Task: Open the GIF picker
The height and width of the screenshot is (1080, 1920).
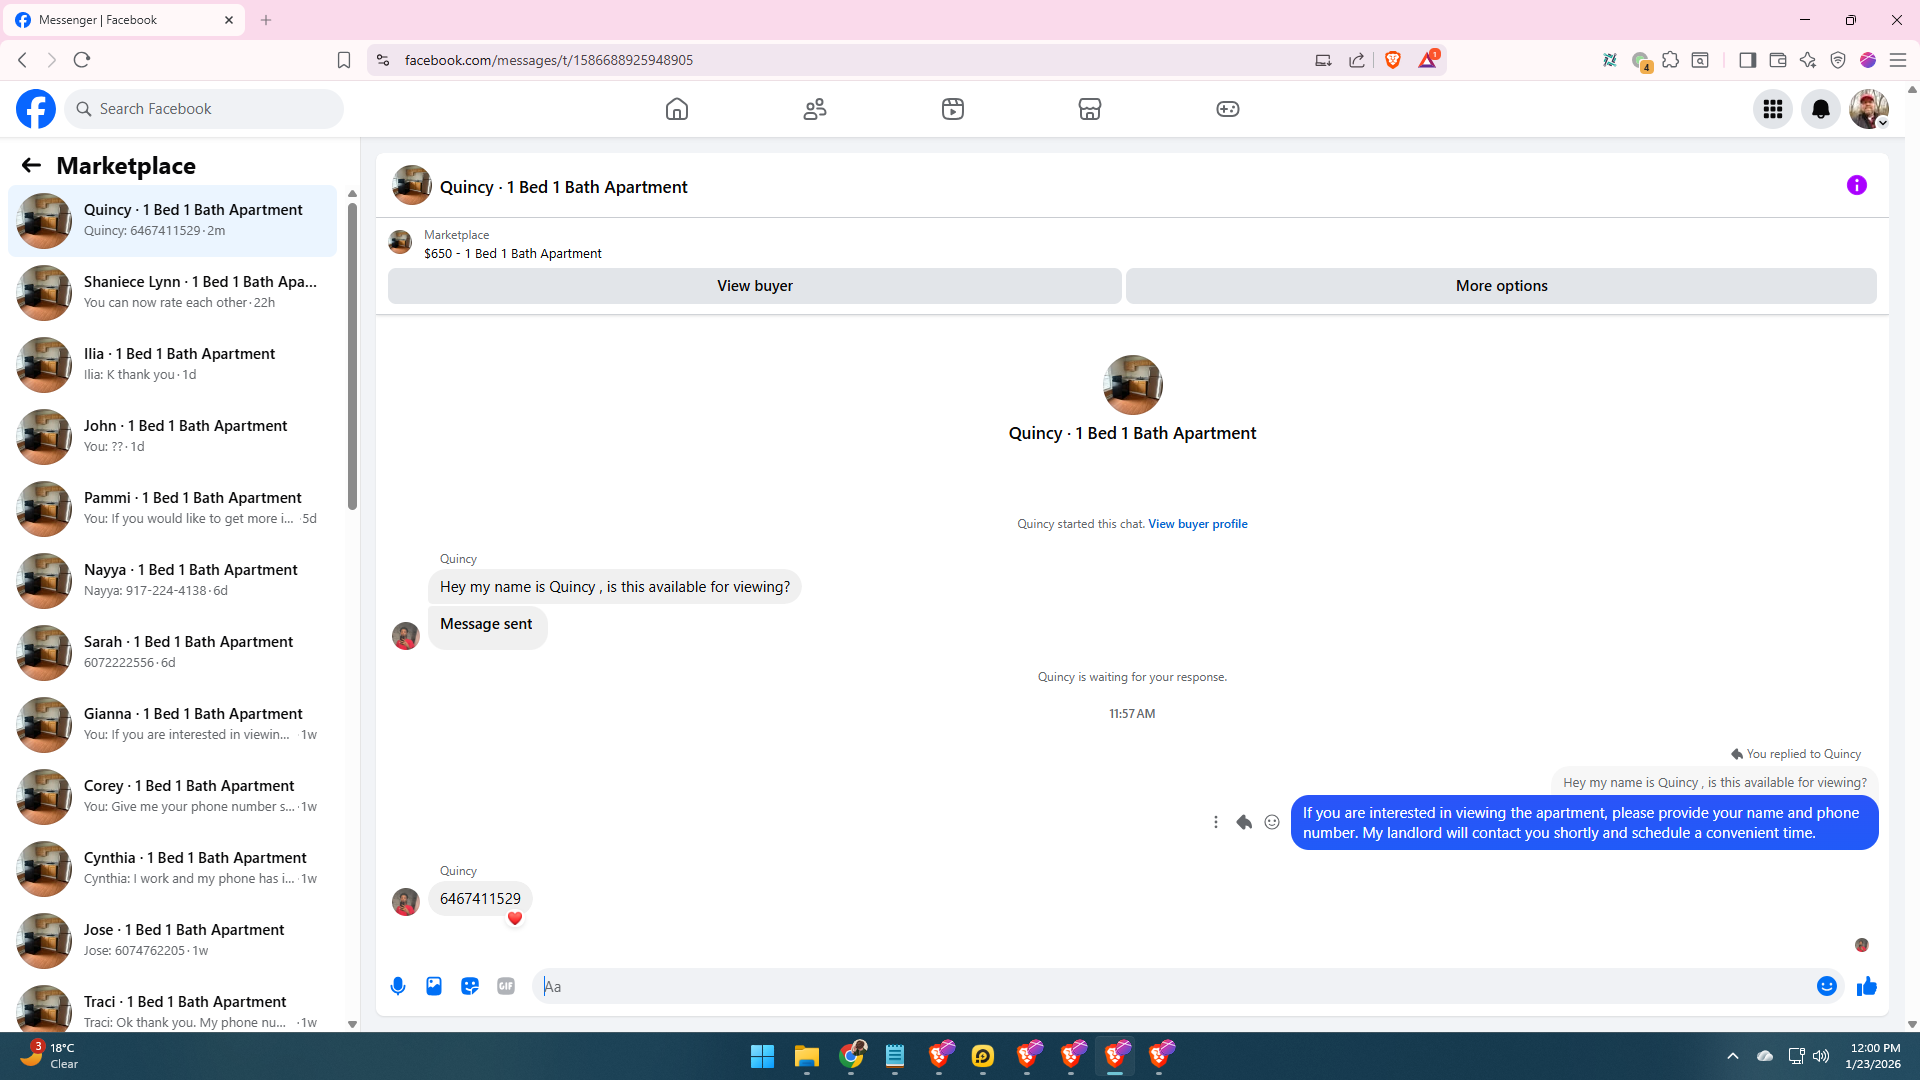Action: point(506,986)
